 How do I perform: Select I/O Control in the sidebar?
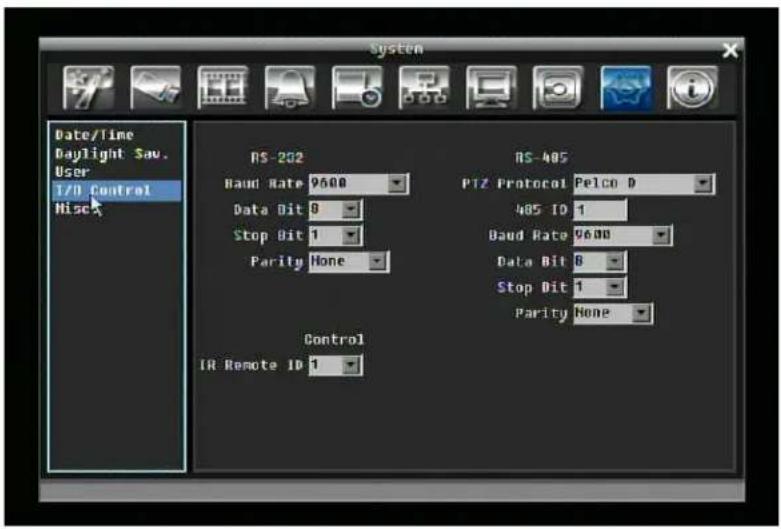tap(117, 191)
